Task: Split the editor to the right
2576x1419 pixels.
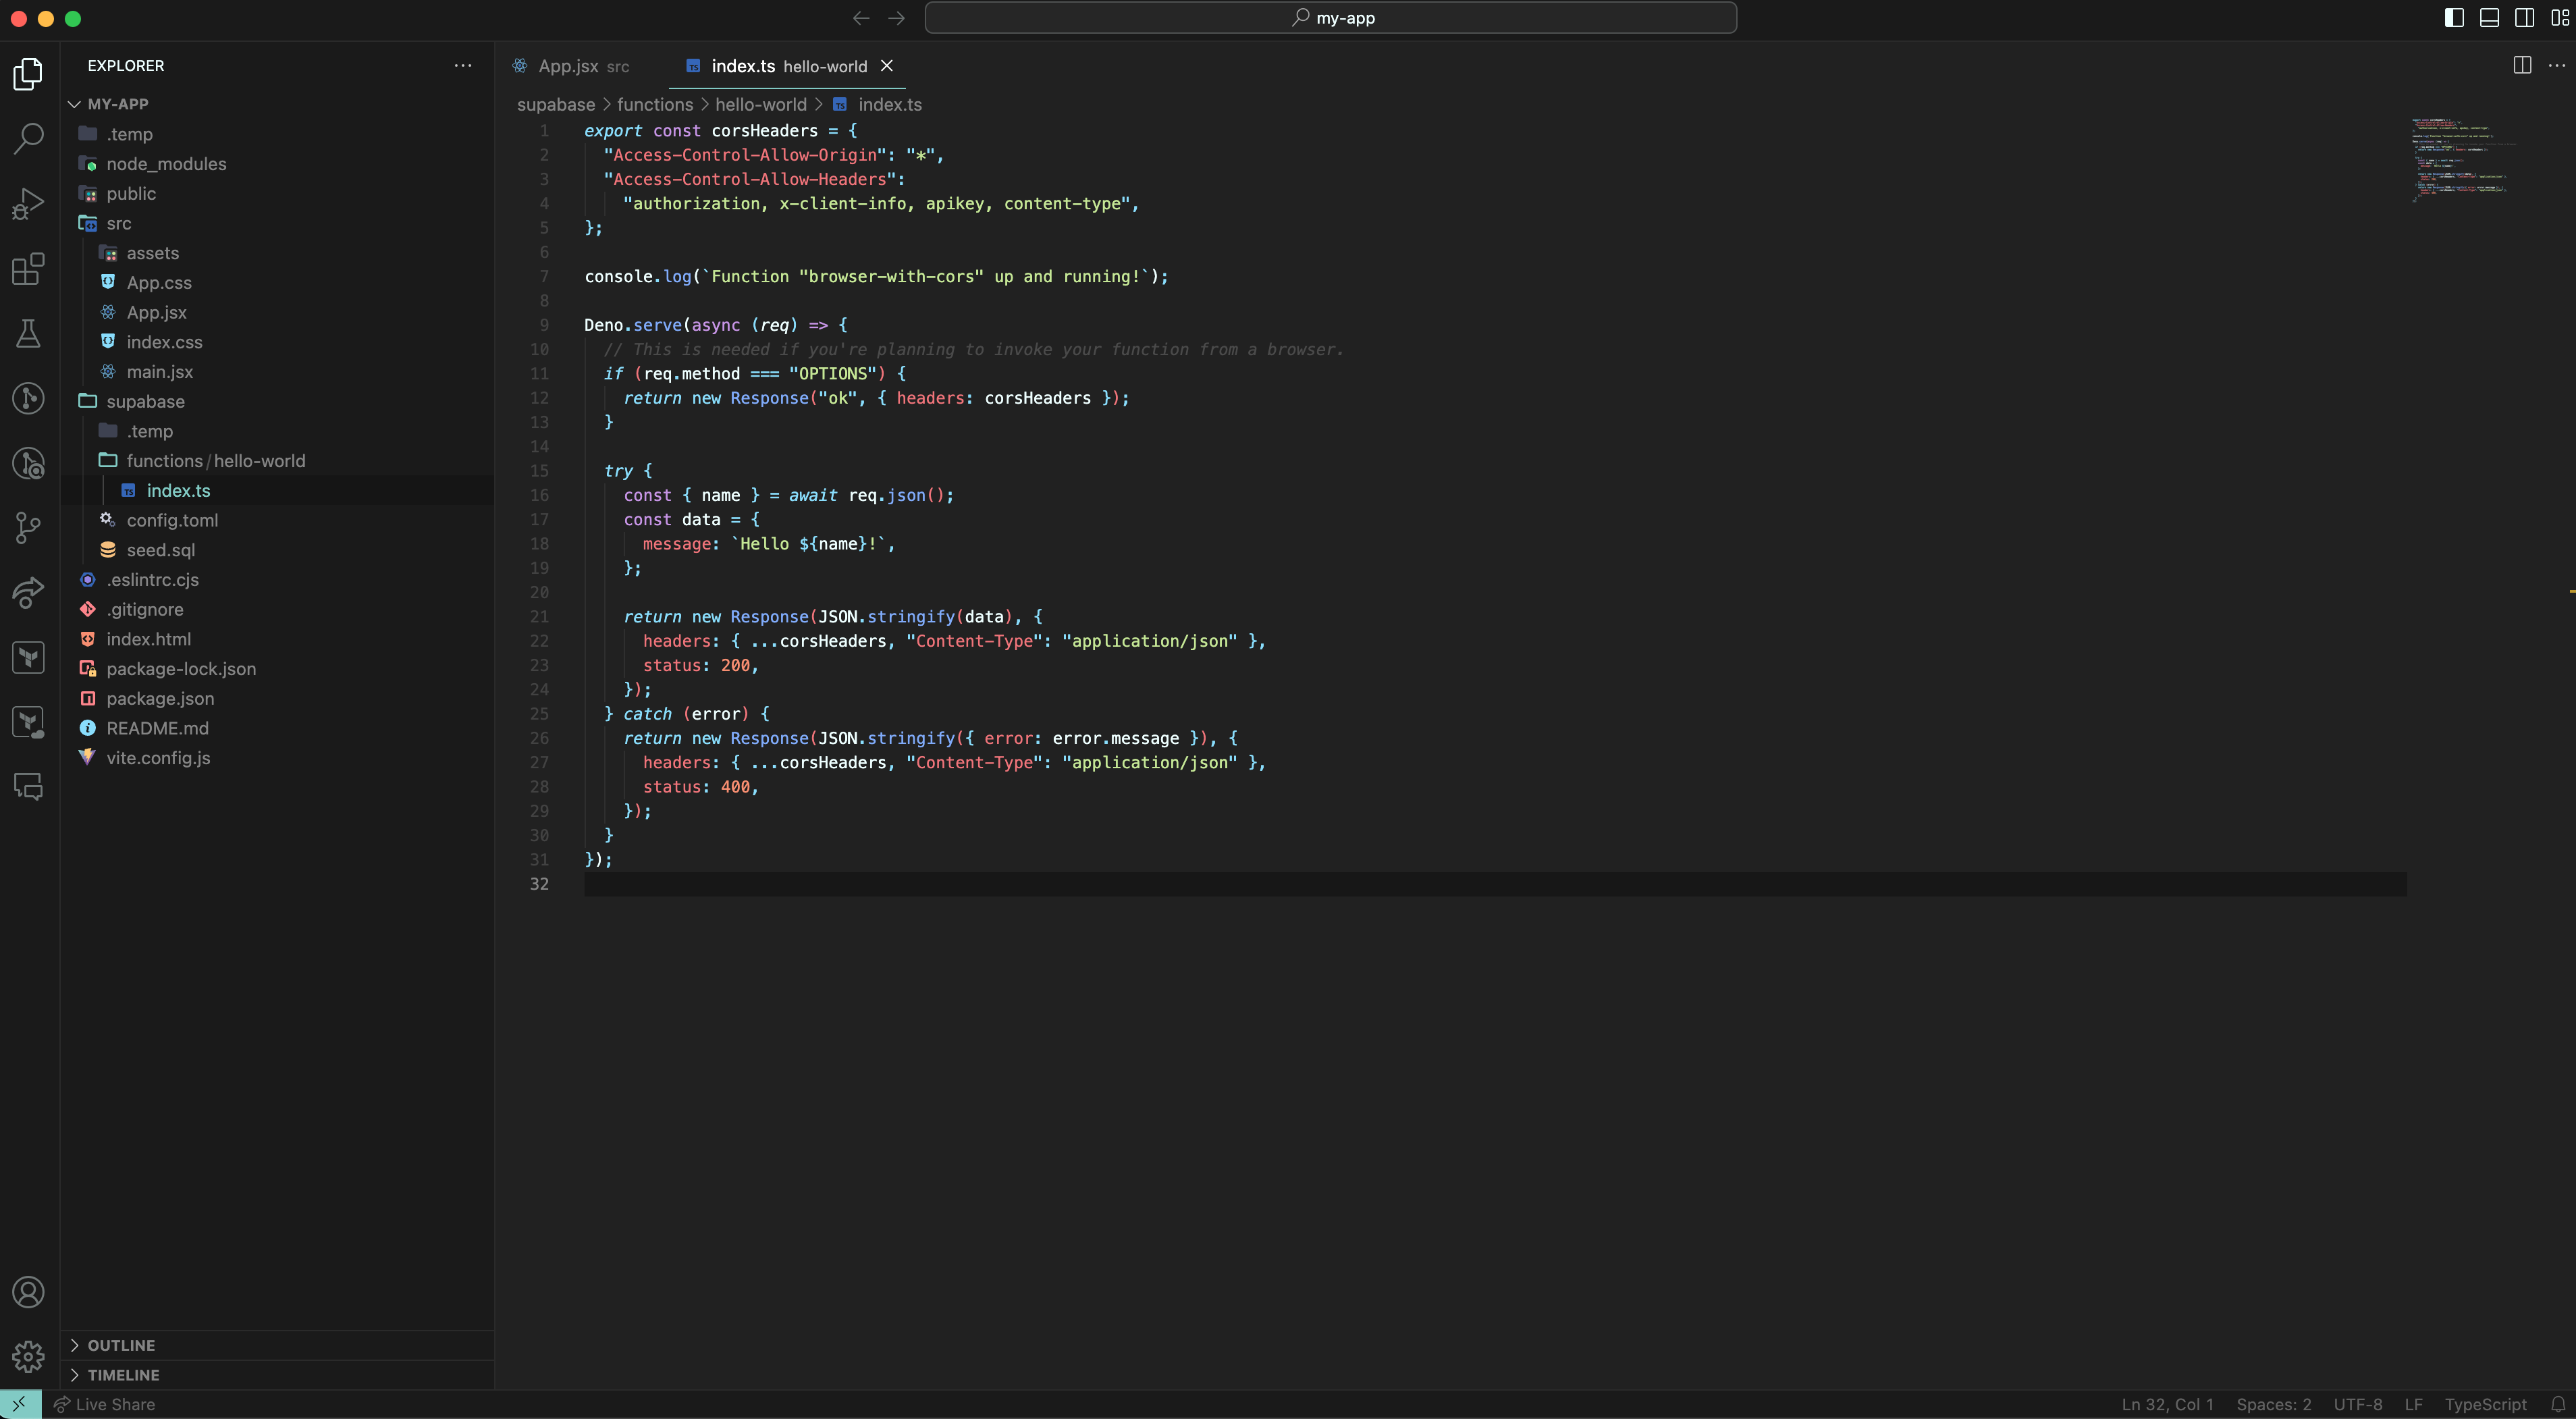Action: pyautogui.click(x=2522, y=65)
